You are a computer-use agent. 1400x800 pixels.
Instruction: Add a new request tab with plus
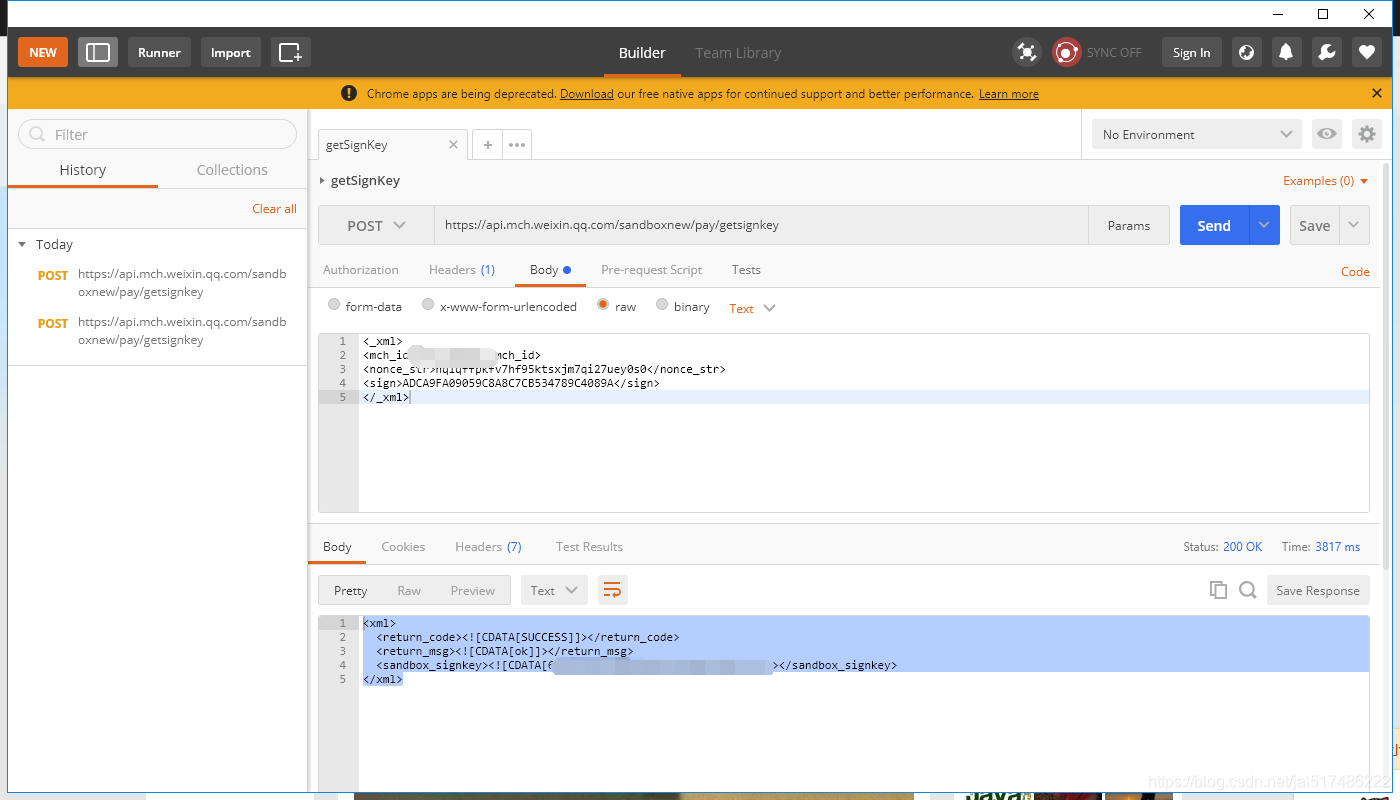pyautogui.click(x=487, y=145)
